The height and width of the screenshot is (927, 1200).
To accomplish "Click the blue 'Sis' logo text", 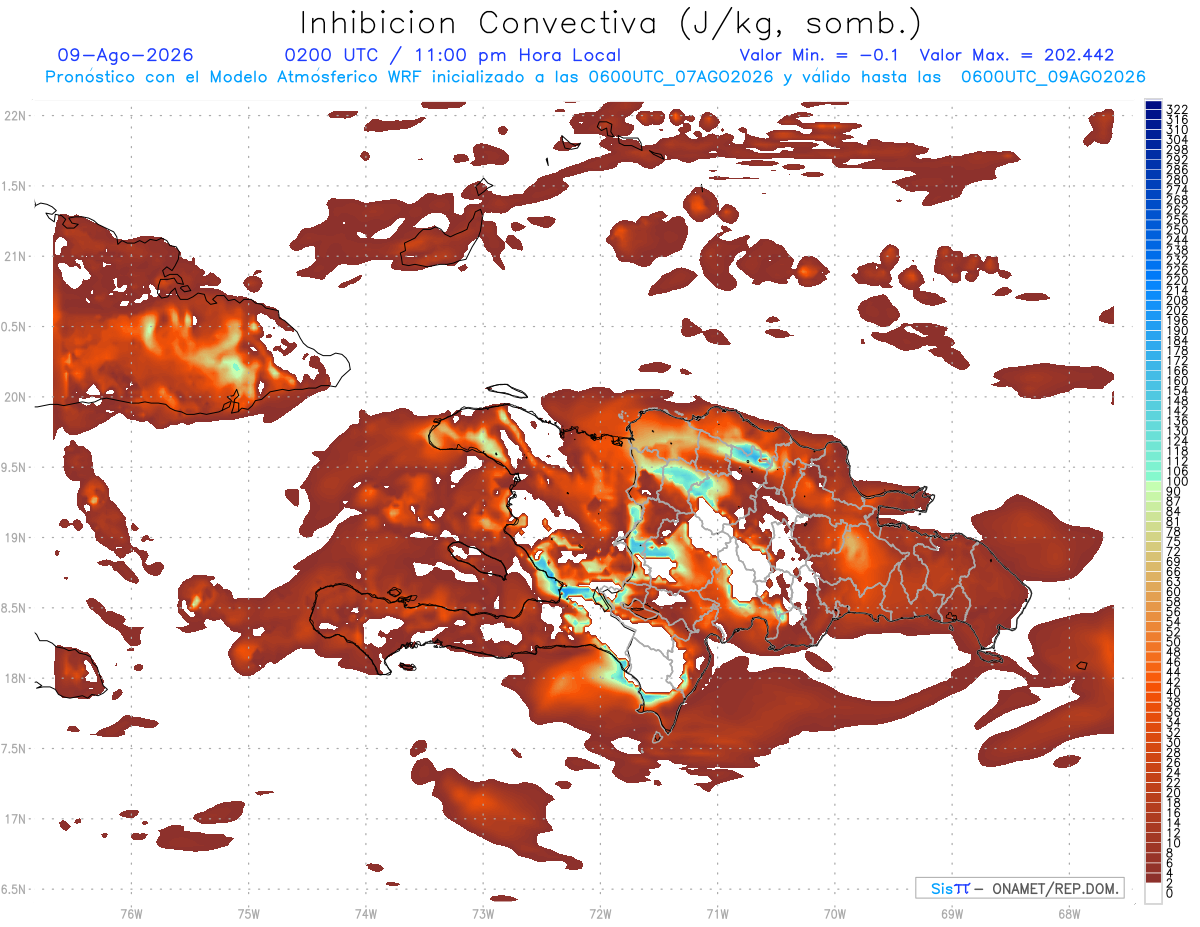I will 941,888.
